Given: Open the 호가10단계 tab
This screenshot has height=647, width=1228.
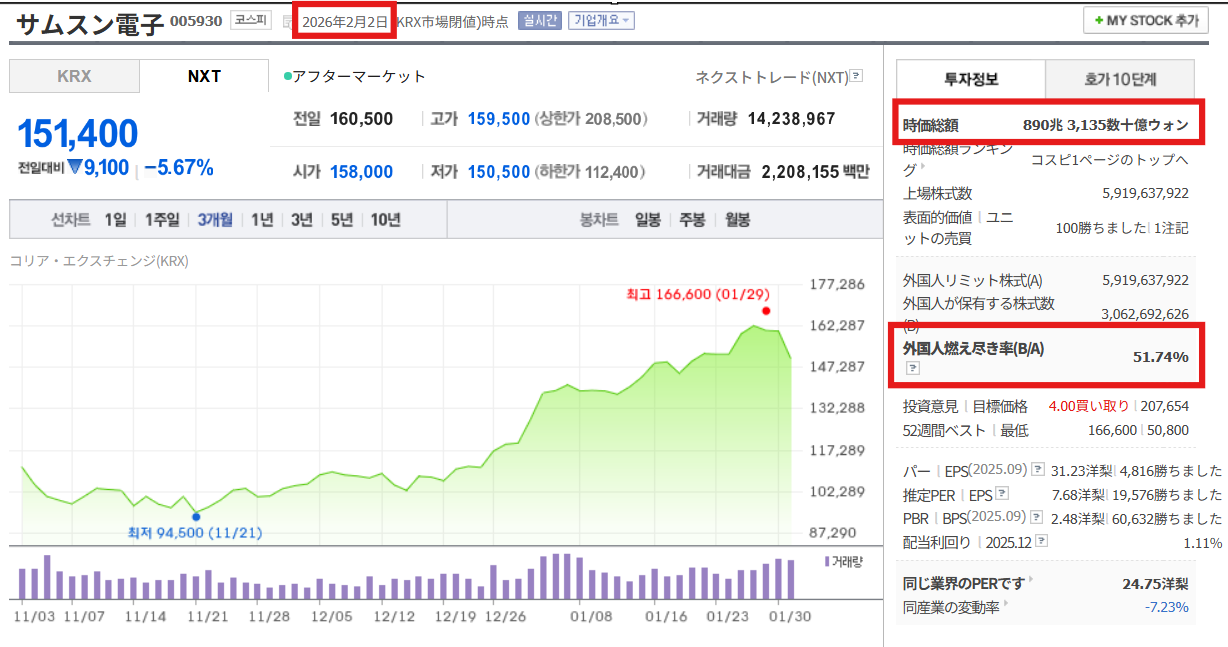Looking at the screenshot, I should [x=1119, y=79].
